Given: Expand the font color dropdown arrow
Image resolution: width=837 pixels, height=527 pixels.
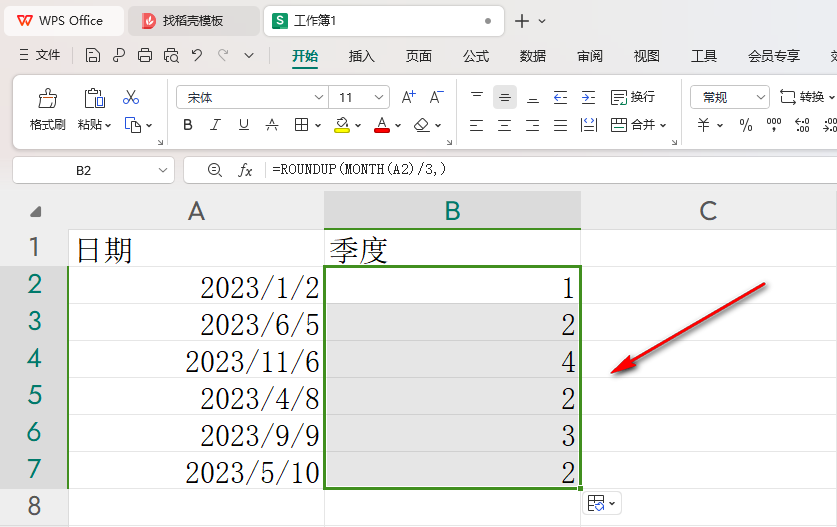Looking at the screenshot, I should [x=398, y=125].
